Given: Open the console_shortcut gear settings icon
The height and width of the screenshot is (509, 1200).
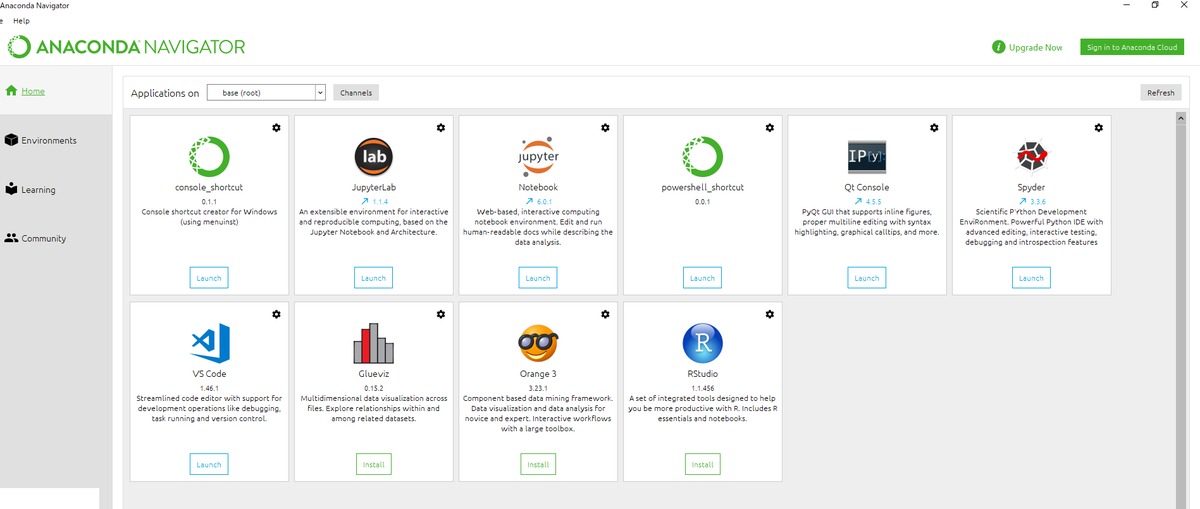Looking at the screenshot, I should (276, 128).
